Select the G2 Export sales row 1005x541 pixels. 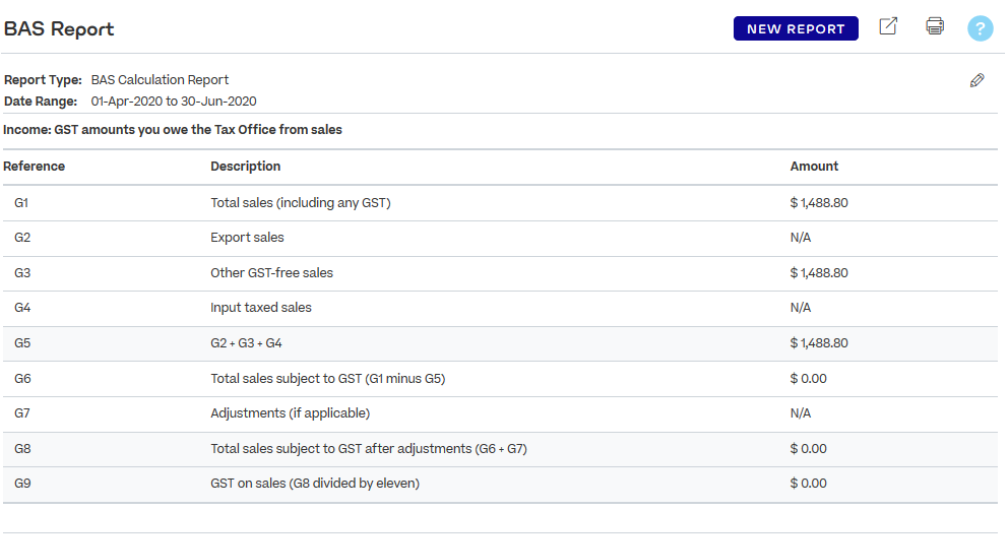500,238
